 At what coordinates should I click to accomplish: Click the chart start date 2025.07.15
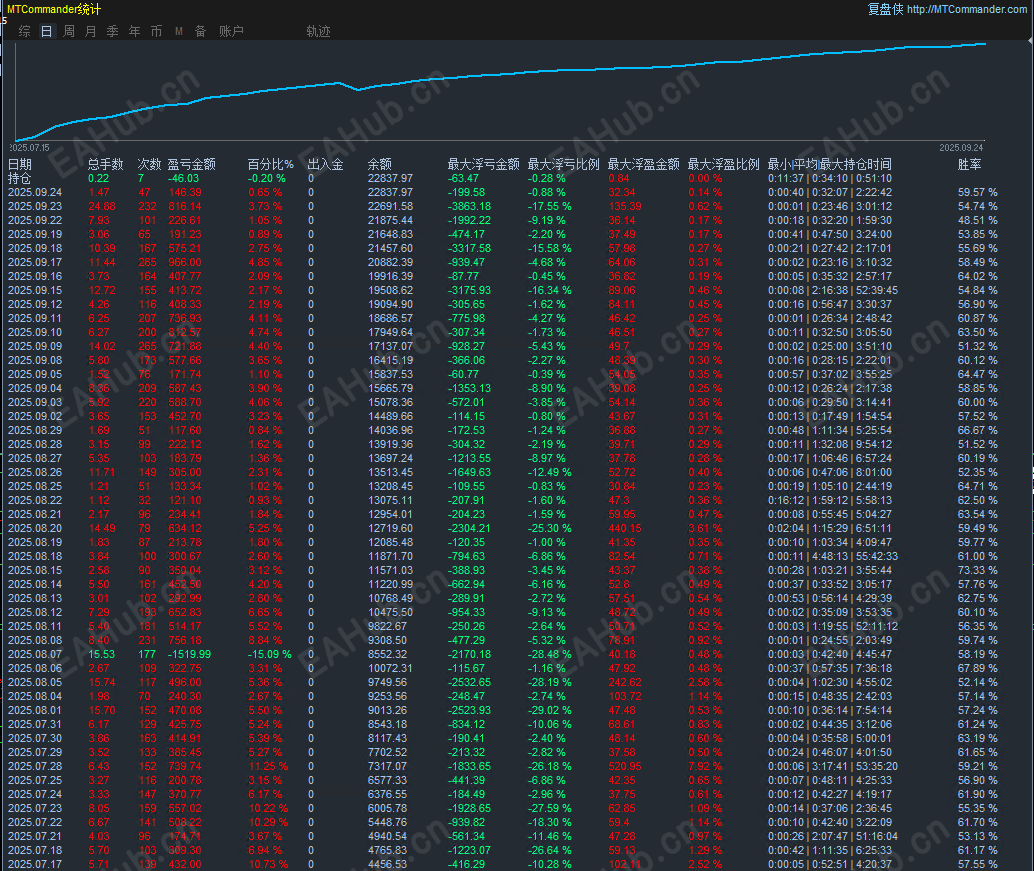tap(30, 148)
